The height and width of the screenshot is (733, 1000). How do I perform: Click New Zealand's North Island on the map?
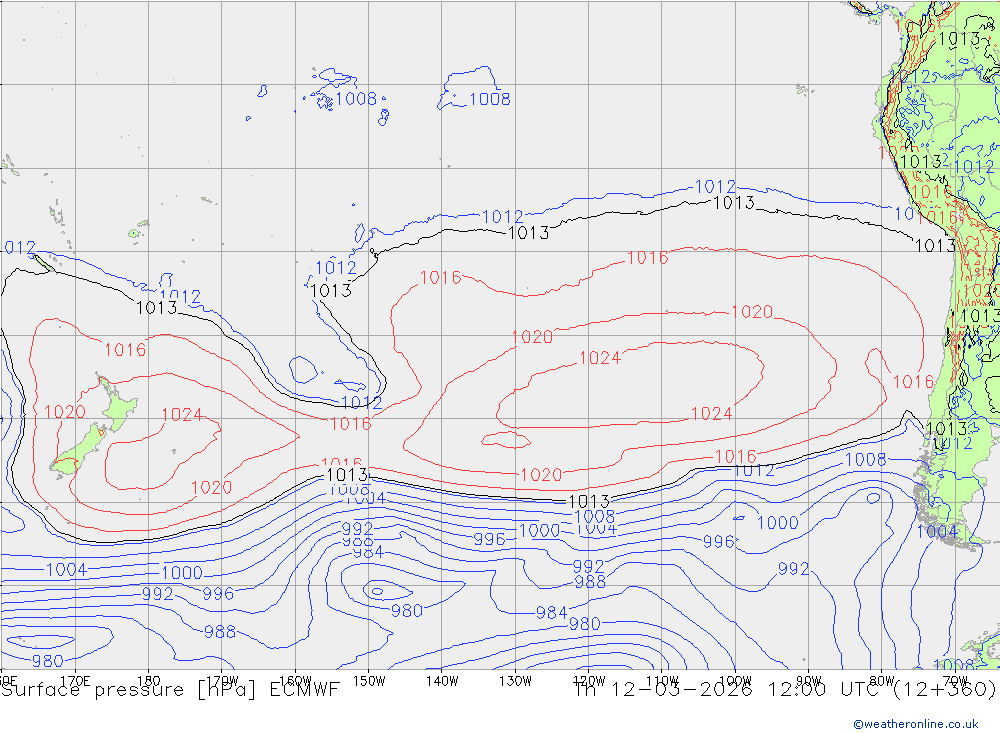[x=116, y=405]
